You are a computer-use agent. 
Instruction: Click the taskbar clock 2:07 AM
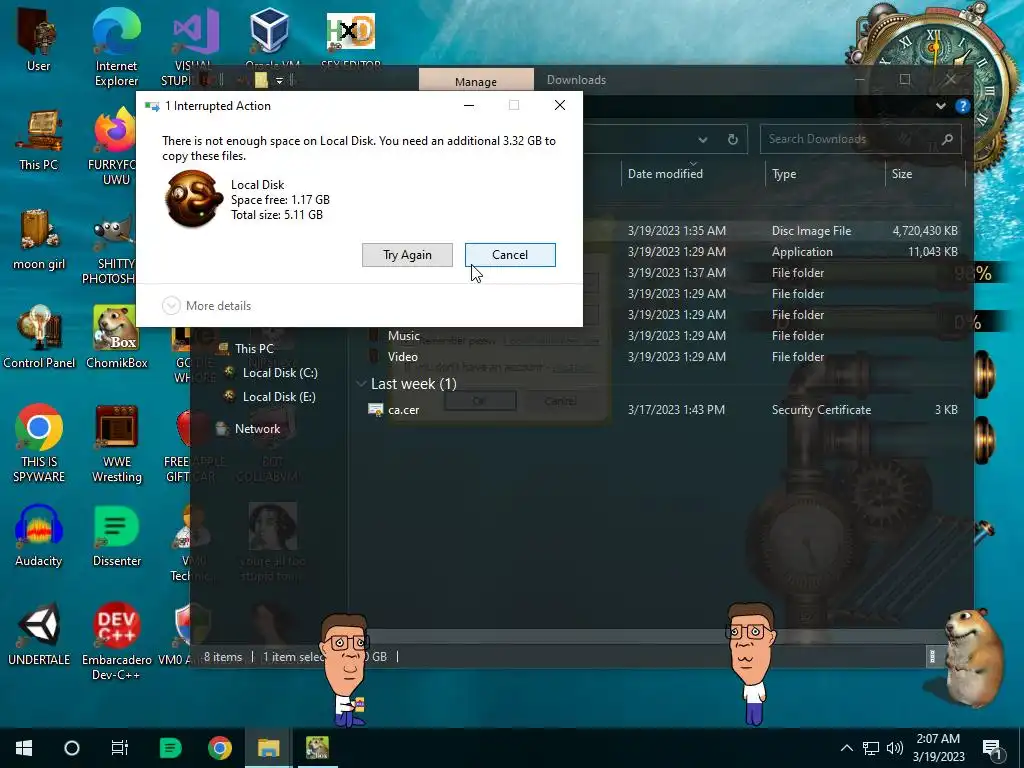tap(938, 748)
